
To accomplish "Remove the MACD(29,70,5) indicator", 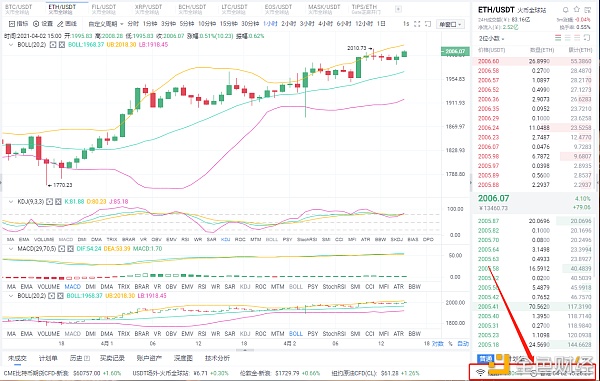I will tap(70, 249).
